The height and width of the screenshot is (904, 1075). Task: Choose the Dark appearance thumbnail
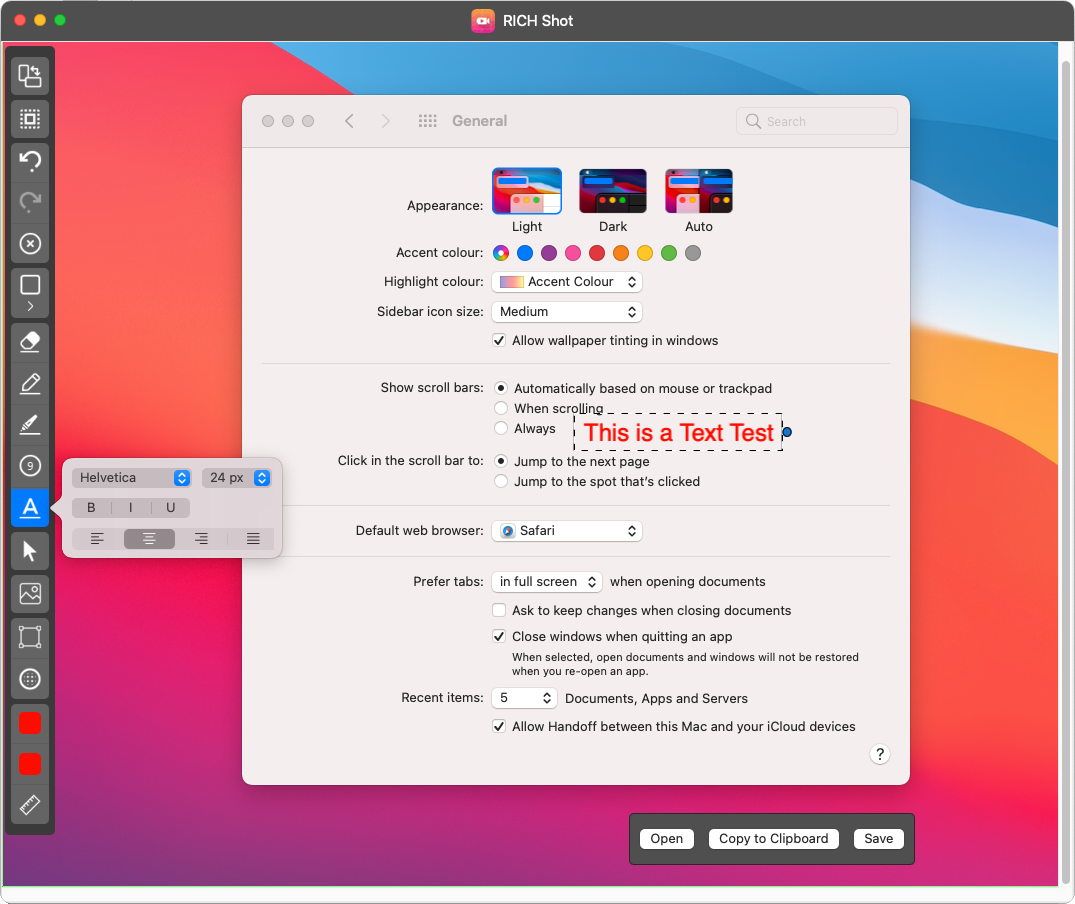tap(613, 191)
